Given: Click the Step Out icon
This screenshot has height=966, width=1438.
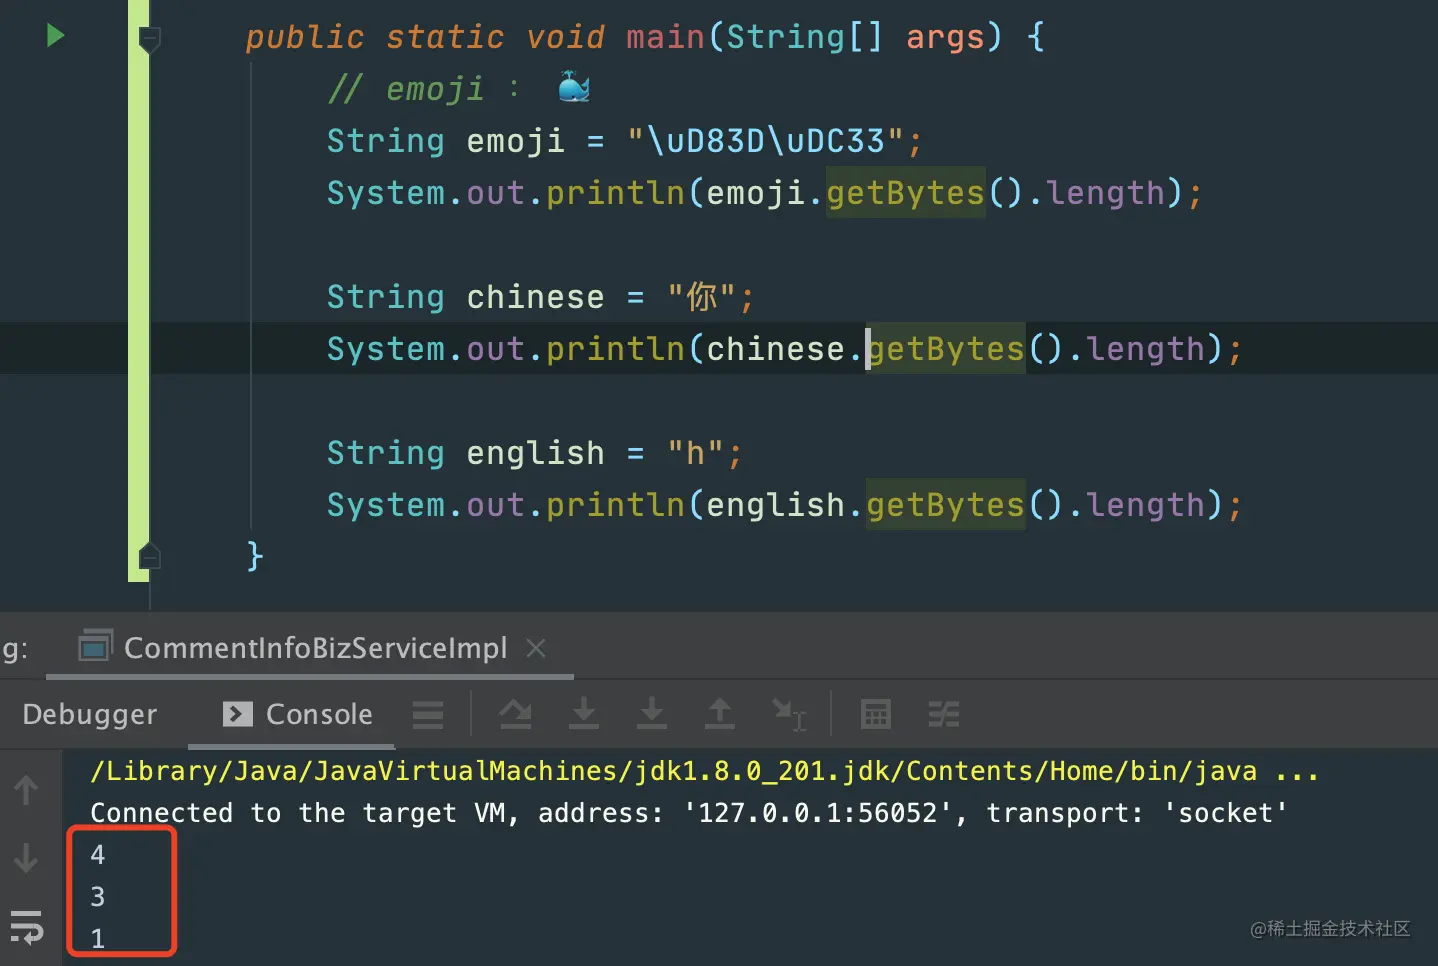Looking at the screenshot, I should (x=719, y=714).
